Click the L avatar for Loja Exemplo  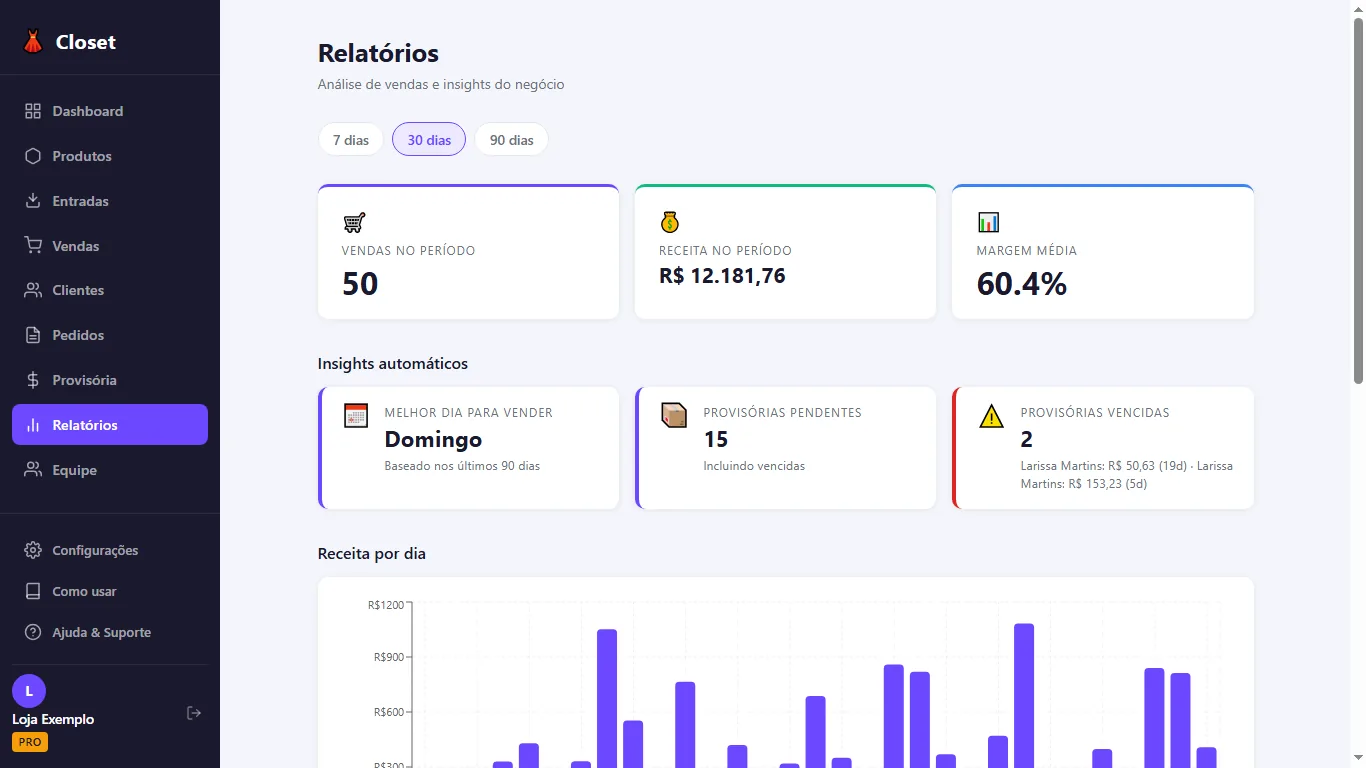coord(29,691)
